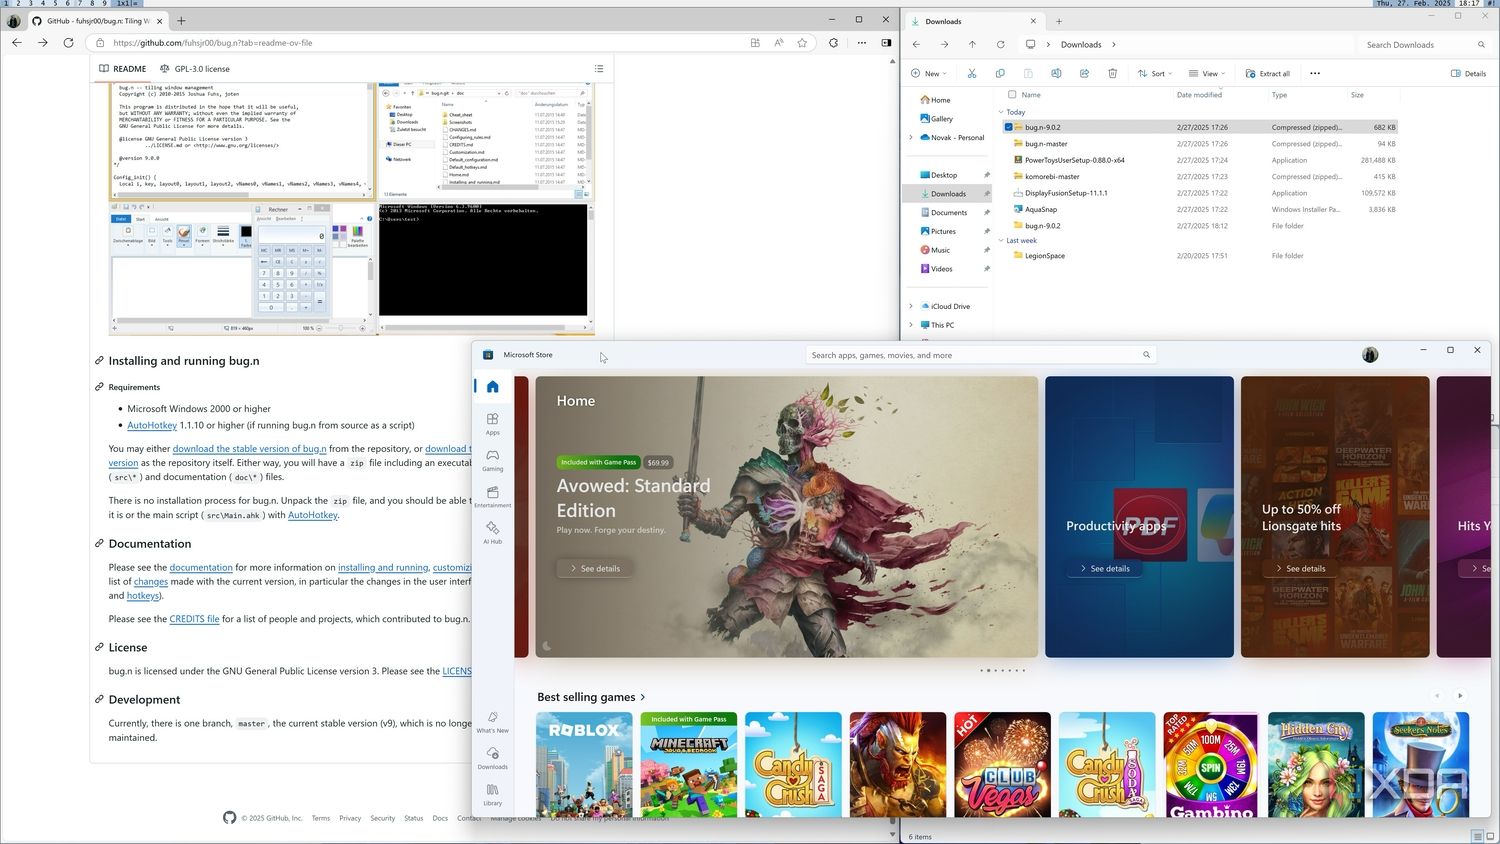Open the Apps section in Microsoft Store
This screenshot has width=1500, height=844.
[x=493, y=424]
